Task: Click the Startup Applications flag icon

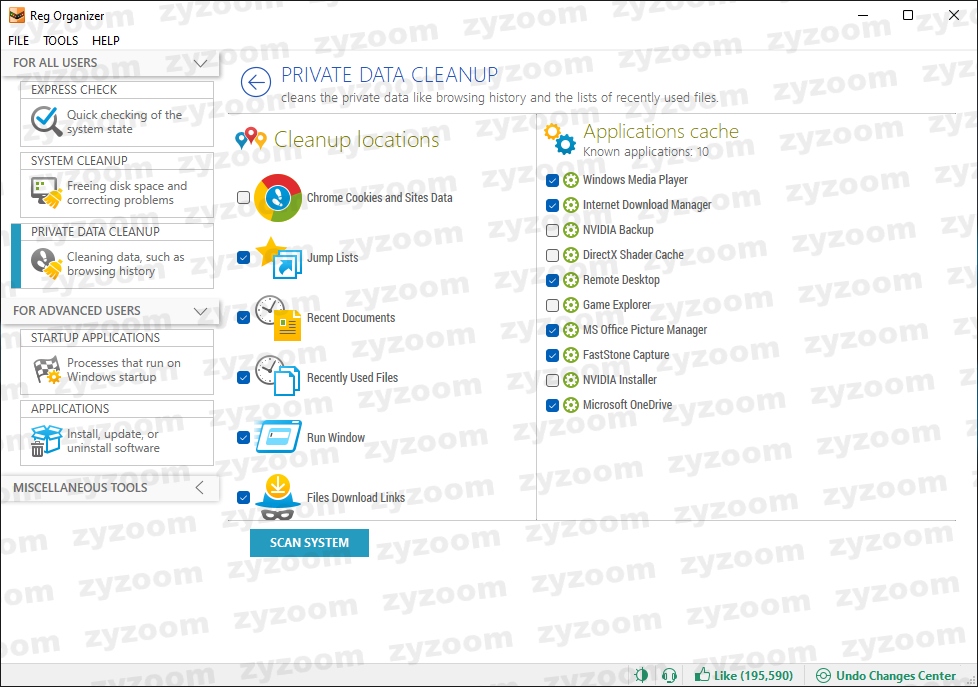Action: (47, 369)
